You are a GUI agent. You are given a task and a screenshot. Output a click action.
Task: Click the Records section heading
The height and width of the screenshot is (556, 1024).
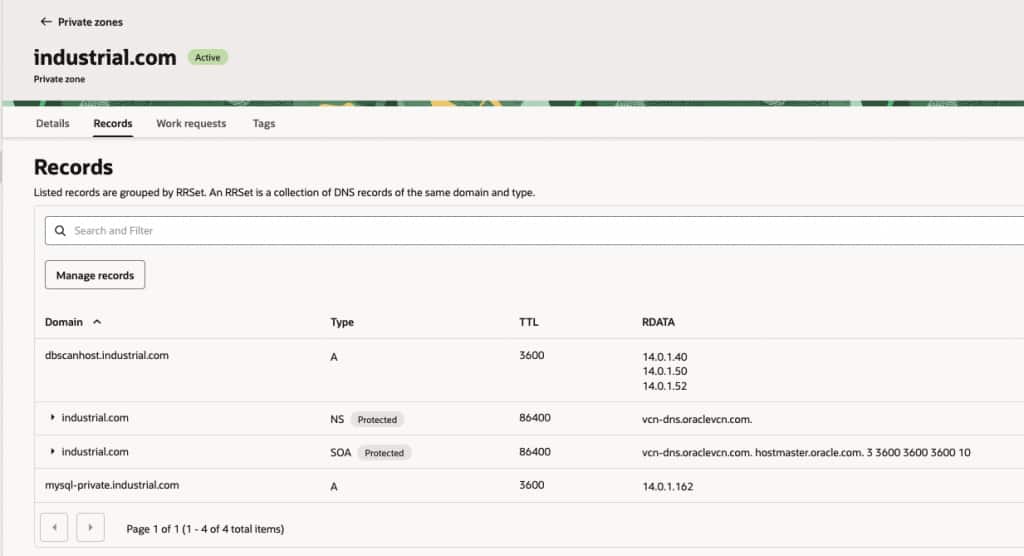(x=73, y=167)
